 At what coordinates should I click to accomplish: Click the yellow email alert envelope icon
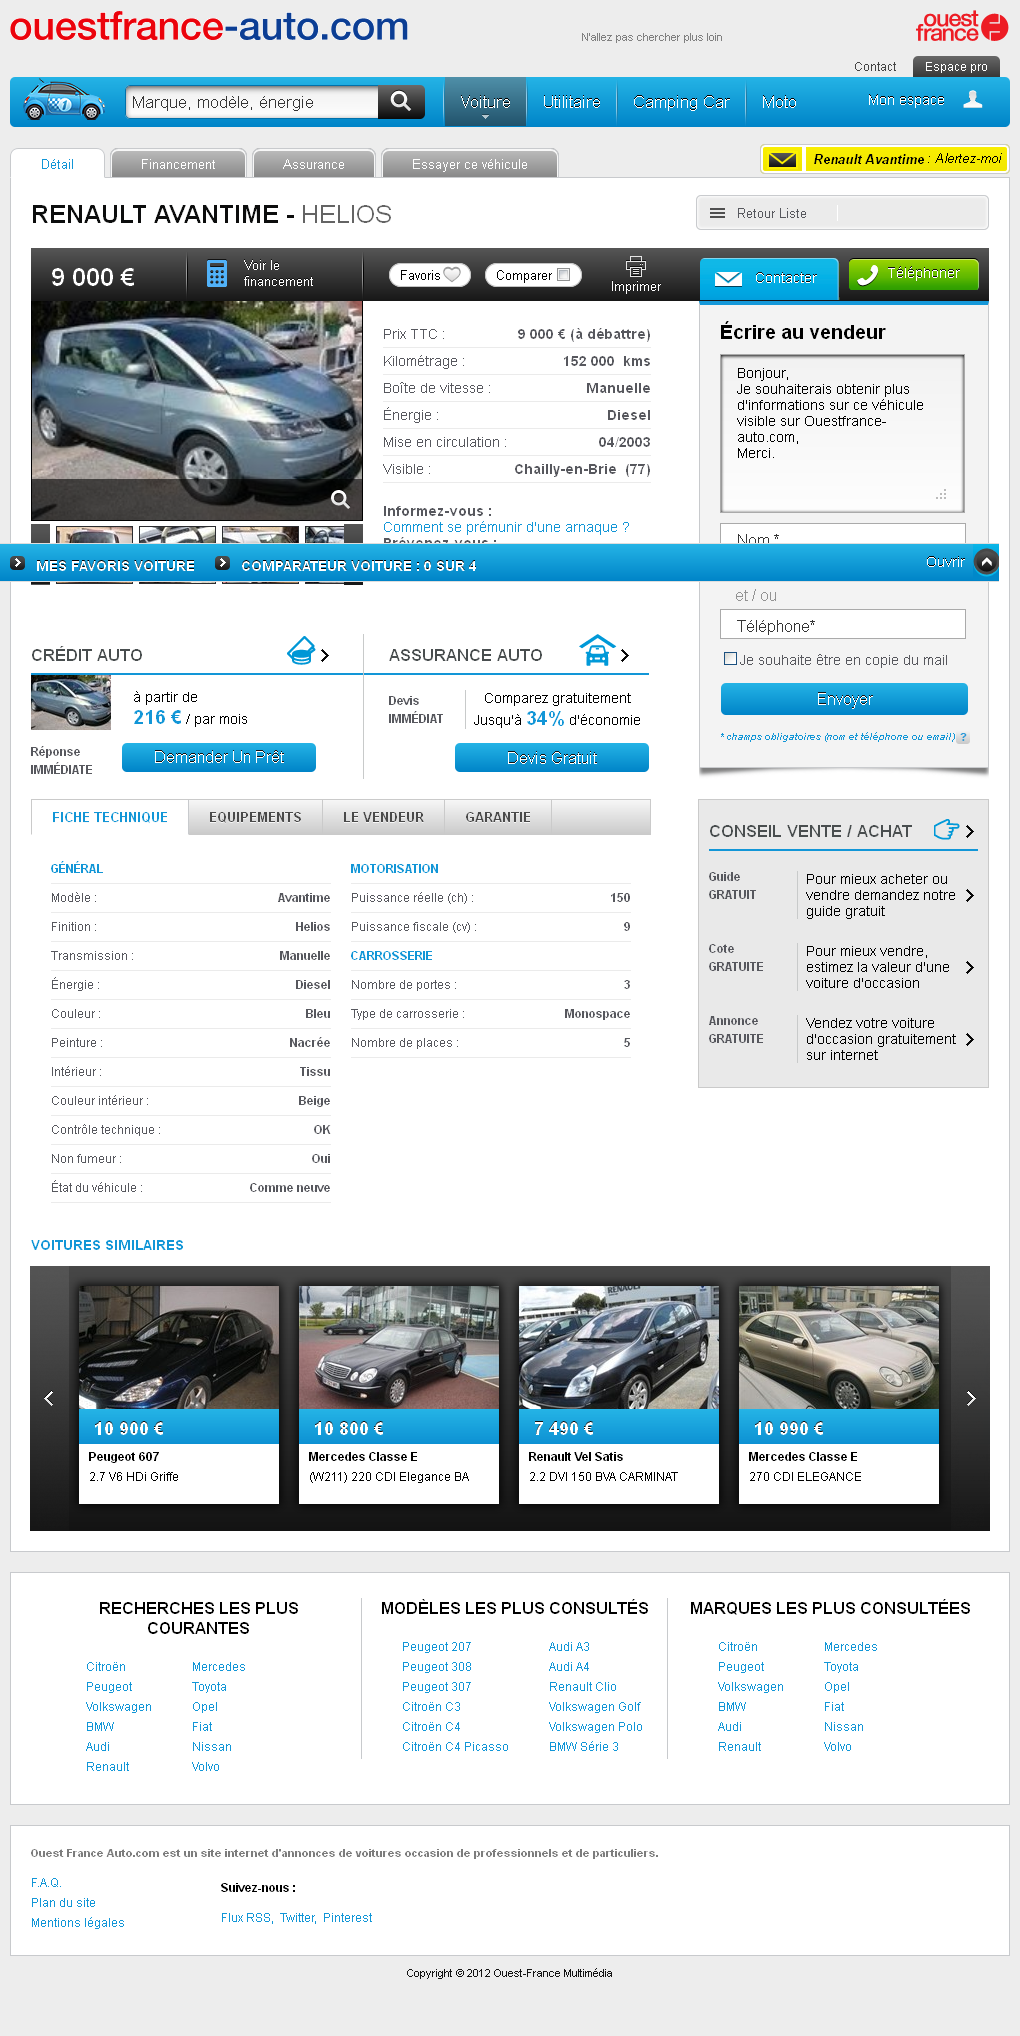tap(783, 159)
